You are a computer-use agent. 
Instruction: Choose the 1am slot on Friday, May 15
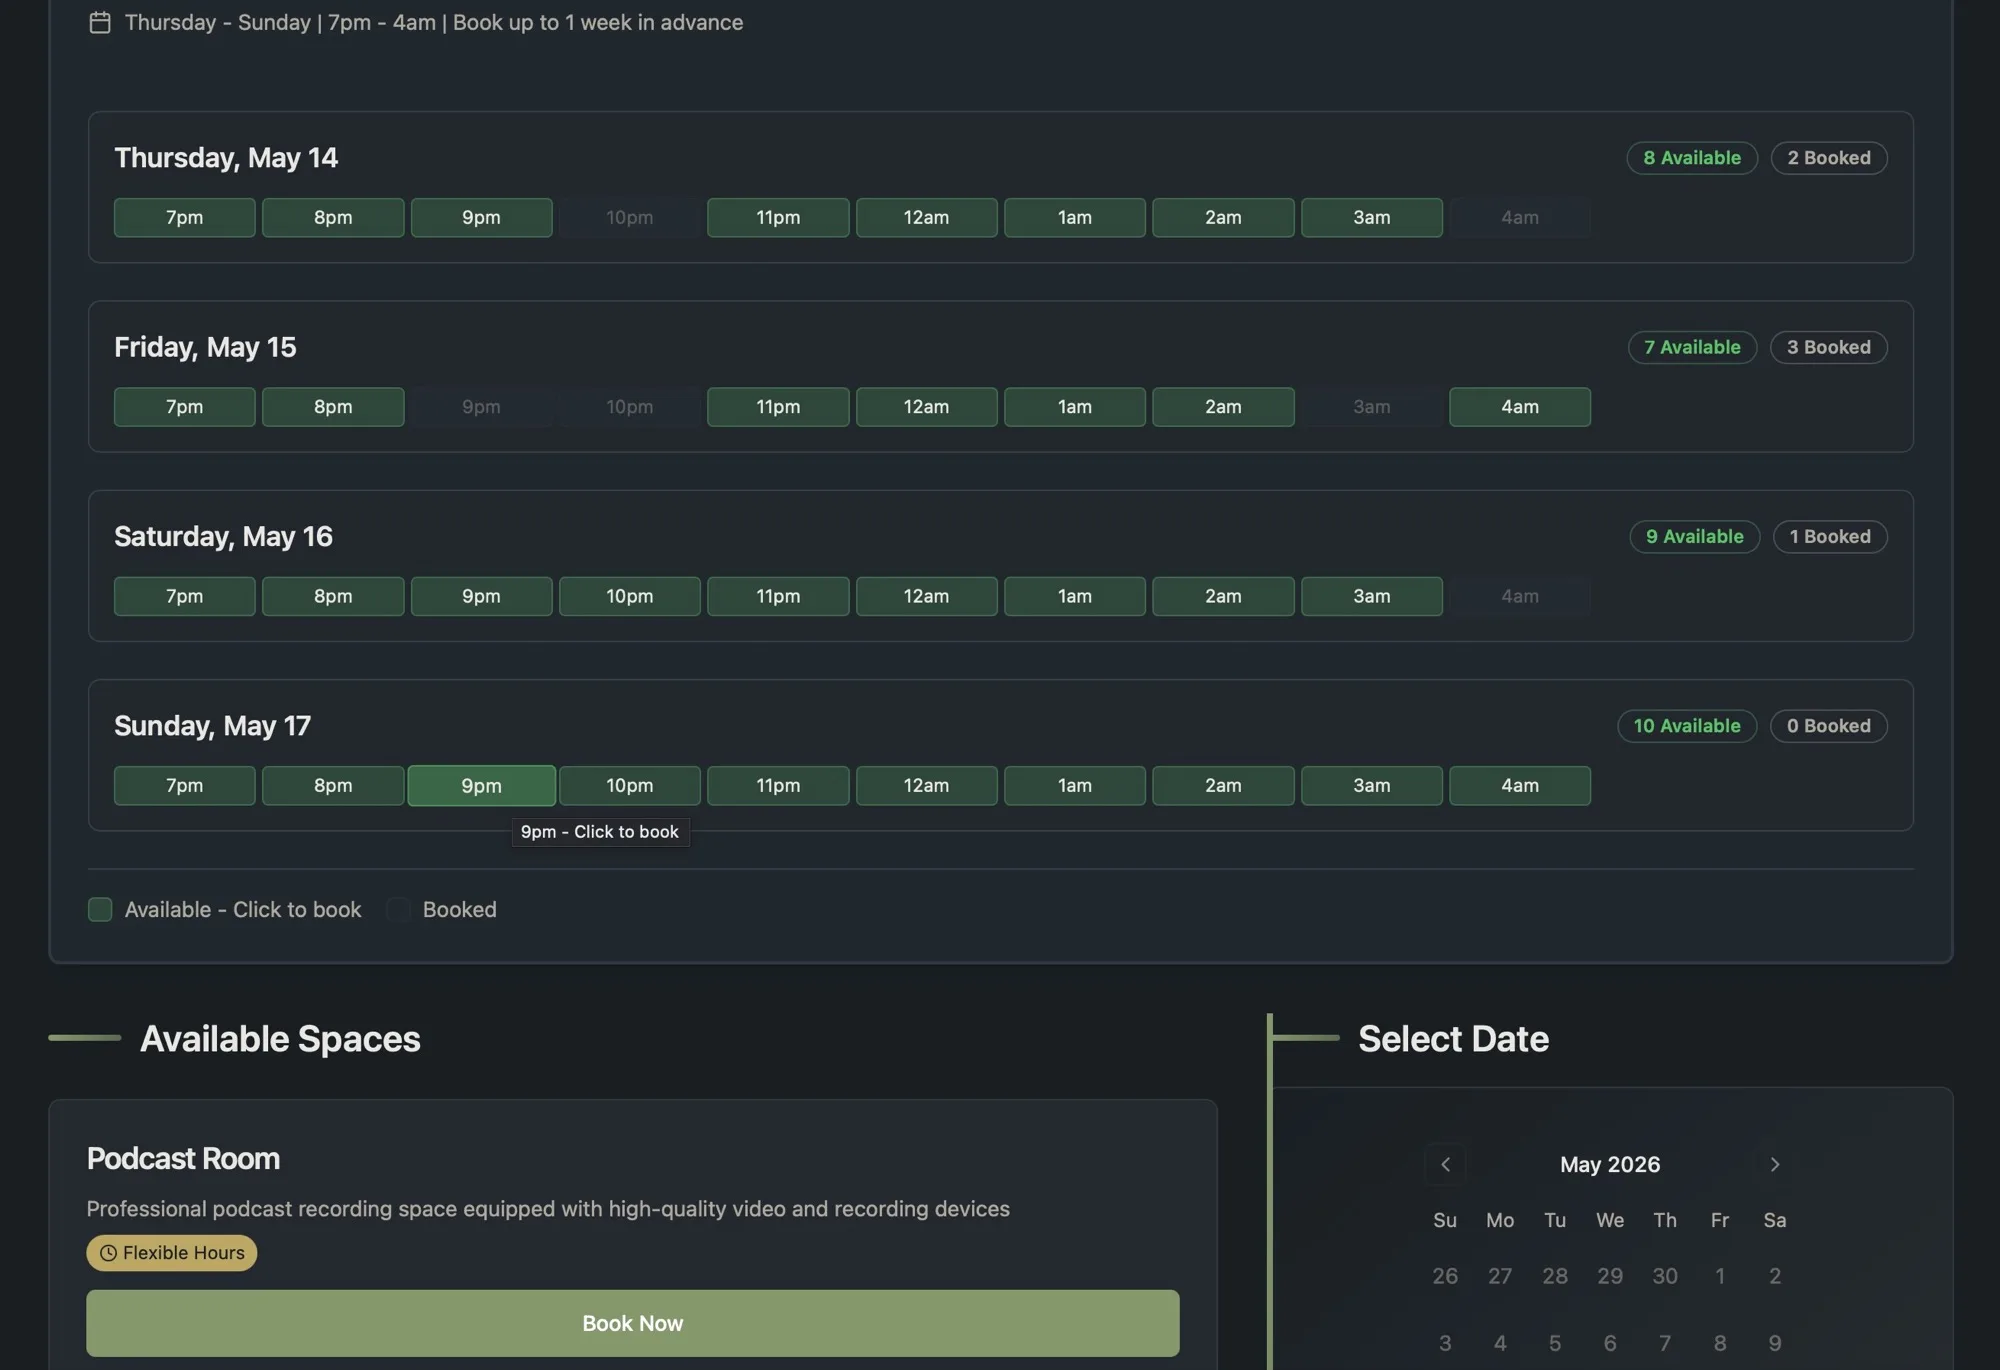point(1075,407)
